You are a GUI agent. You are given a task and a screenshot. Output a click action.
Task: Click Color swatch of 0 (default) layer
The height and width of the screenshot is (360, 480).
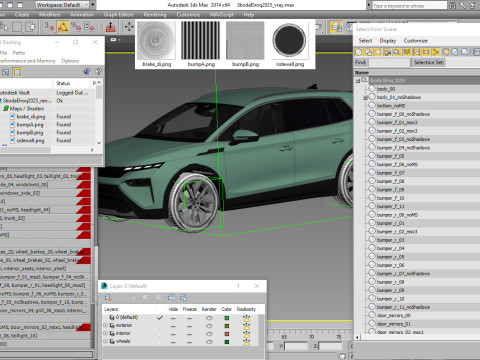(227, 318)
